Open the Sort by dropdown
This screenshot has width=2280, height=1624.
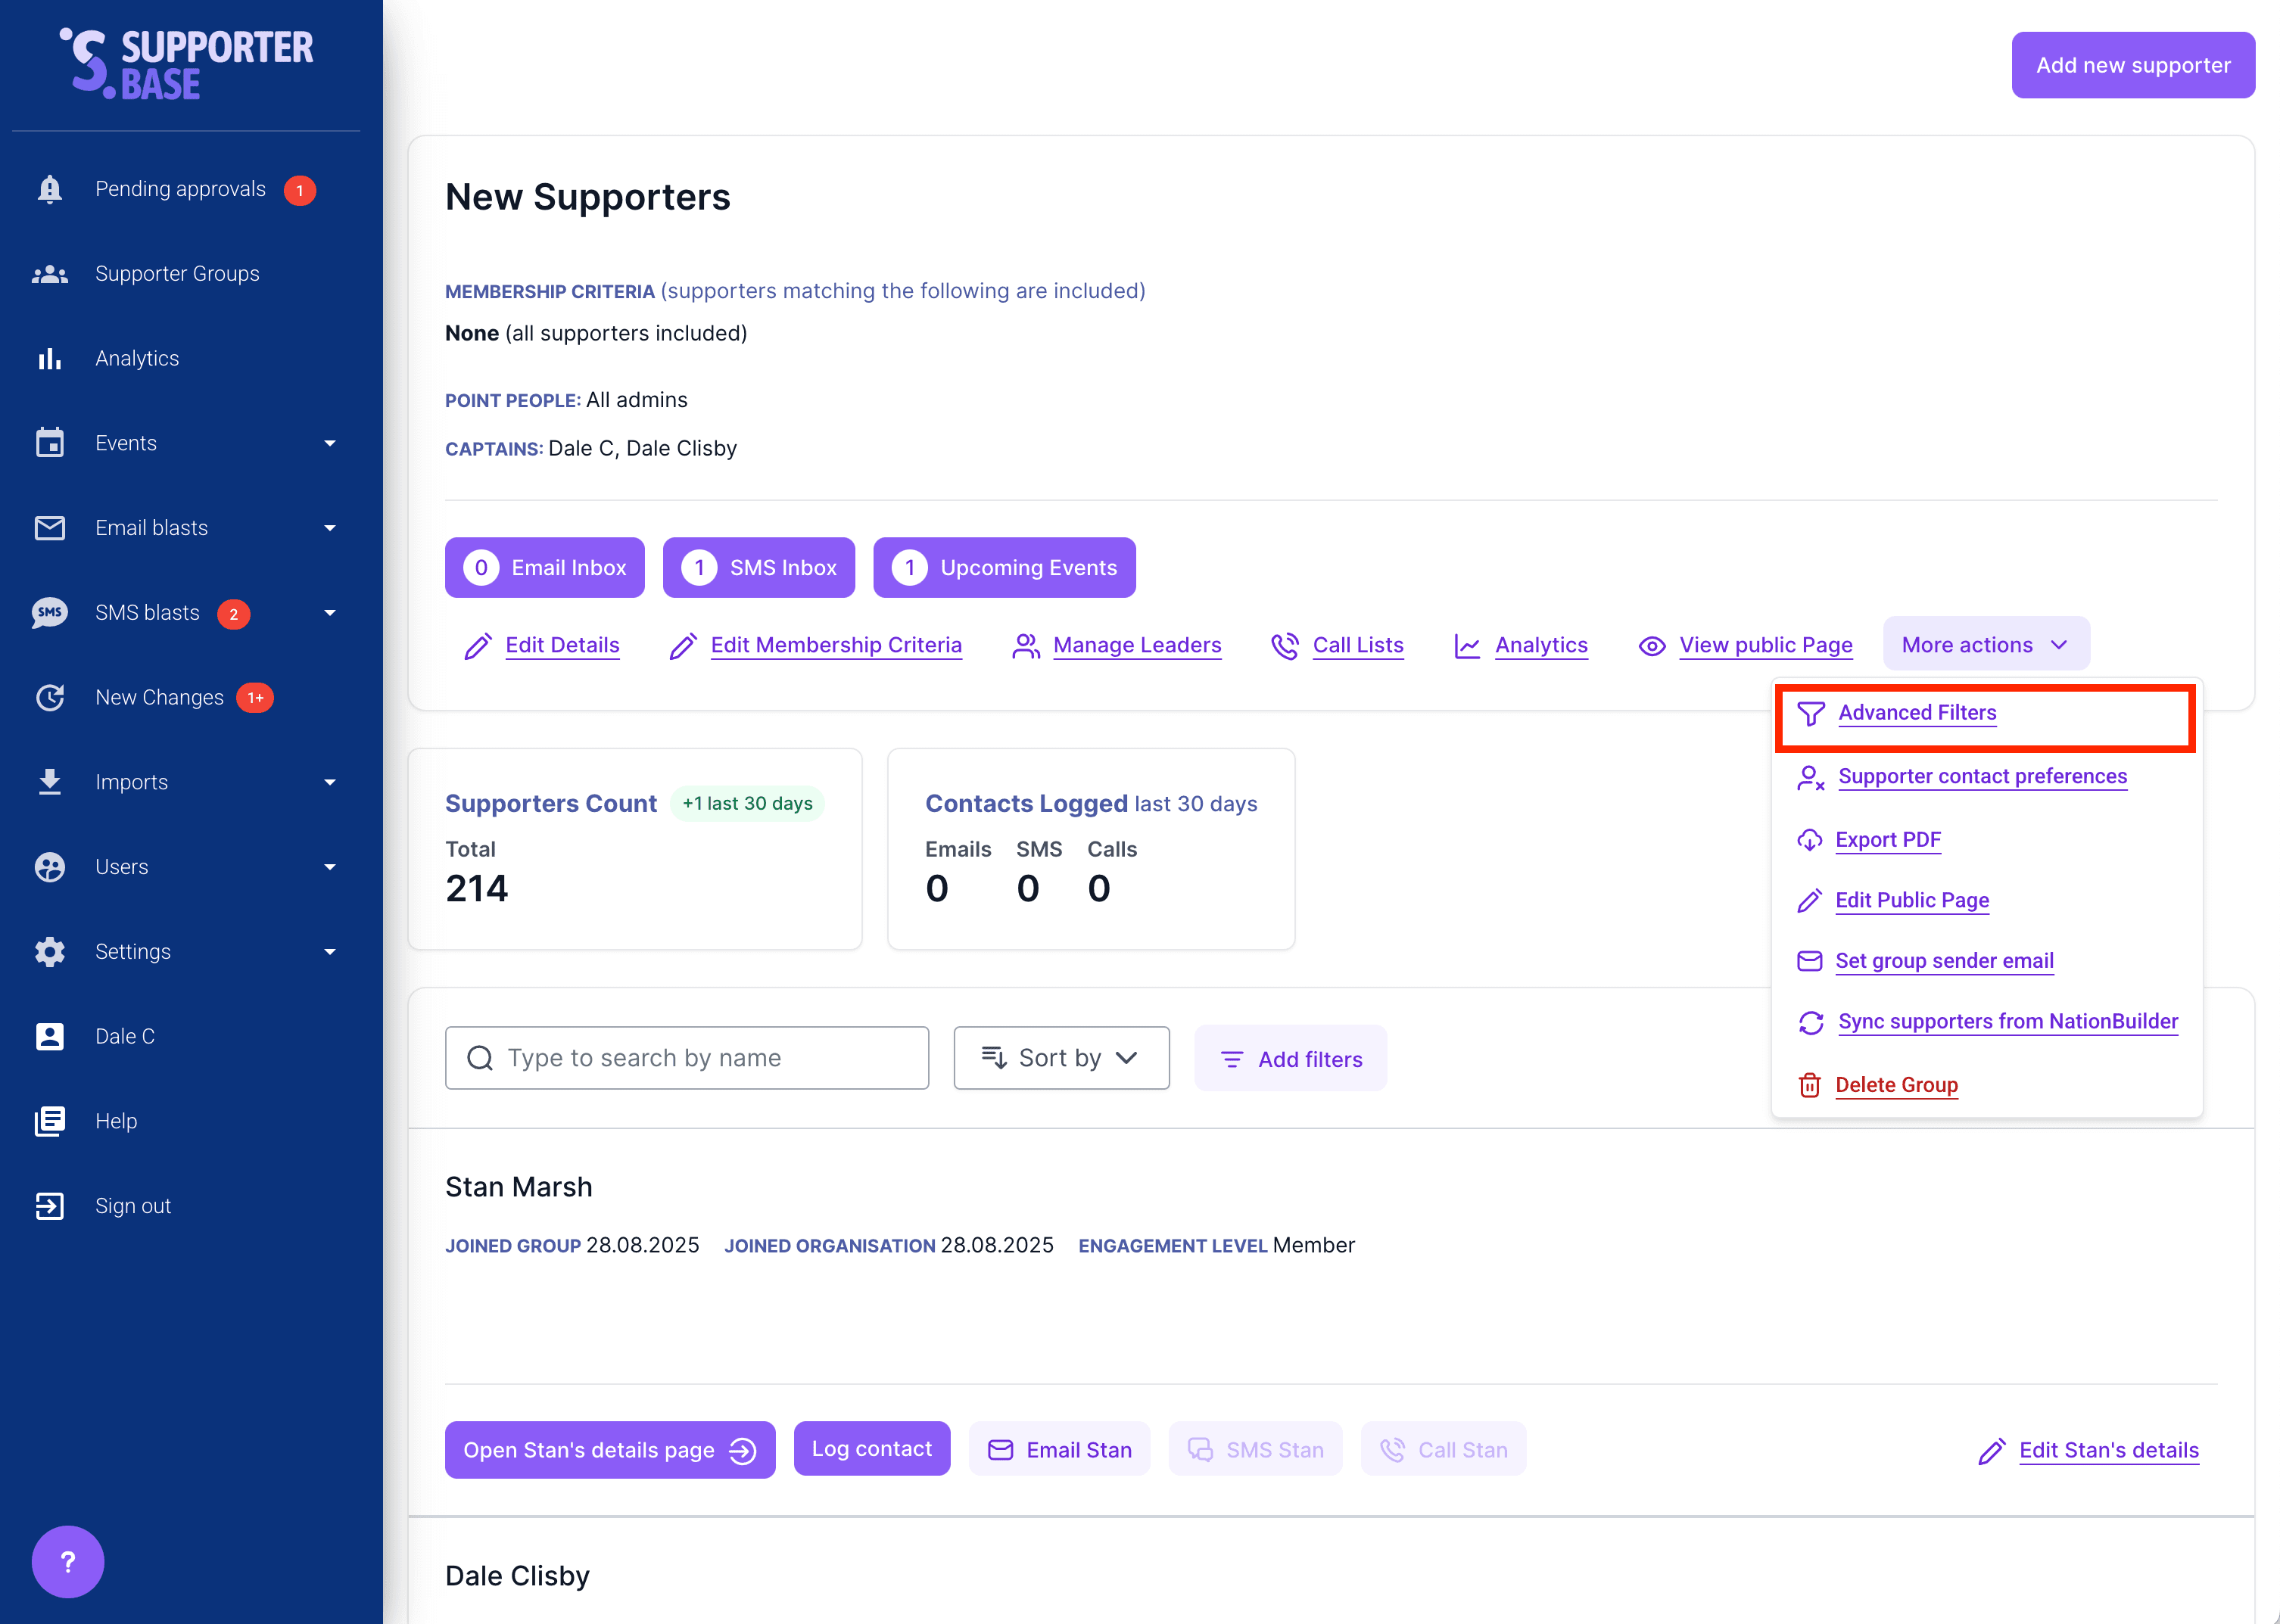pos(1060,1058)
